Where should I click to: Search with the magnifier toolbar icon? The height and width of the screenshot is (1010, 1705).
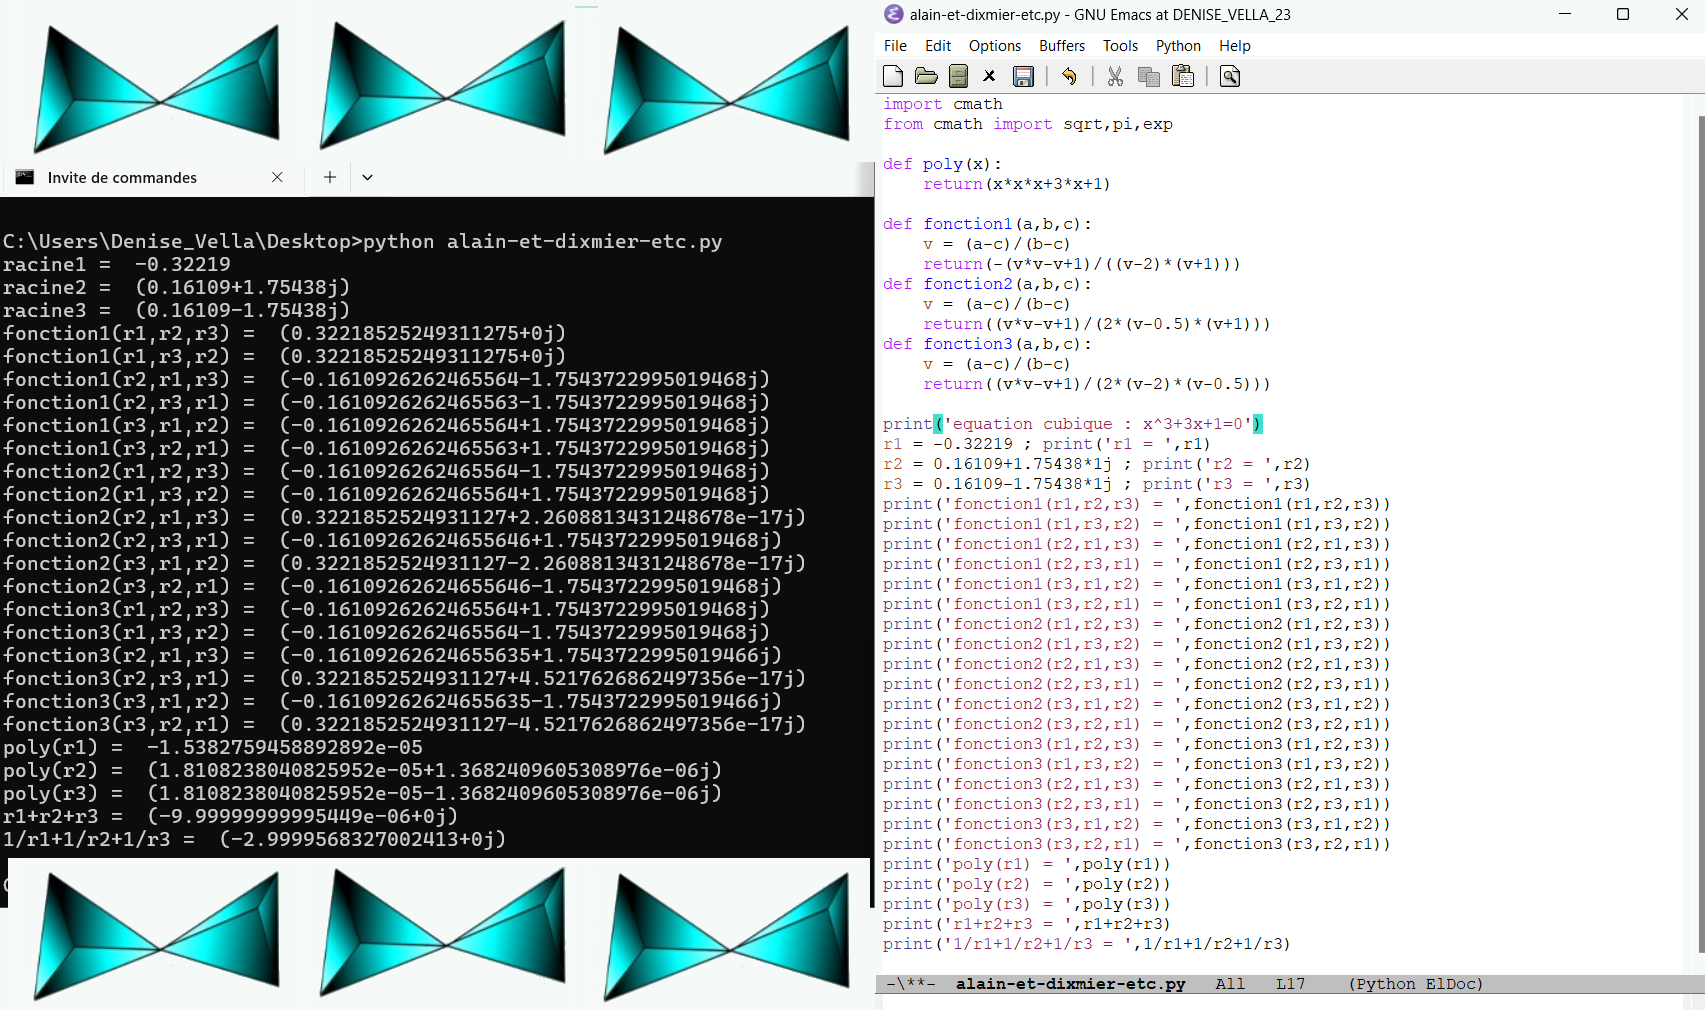coord(1230,76)
